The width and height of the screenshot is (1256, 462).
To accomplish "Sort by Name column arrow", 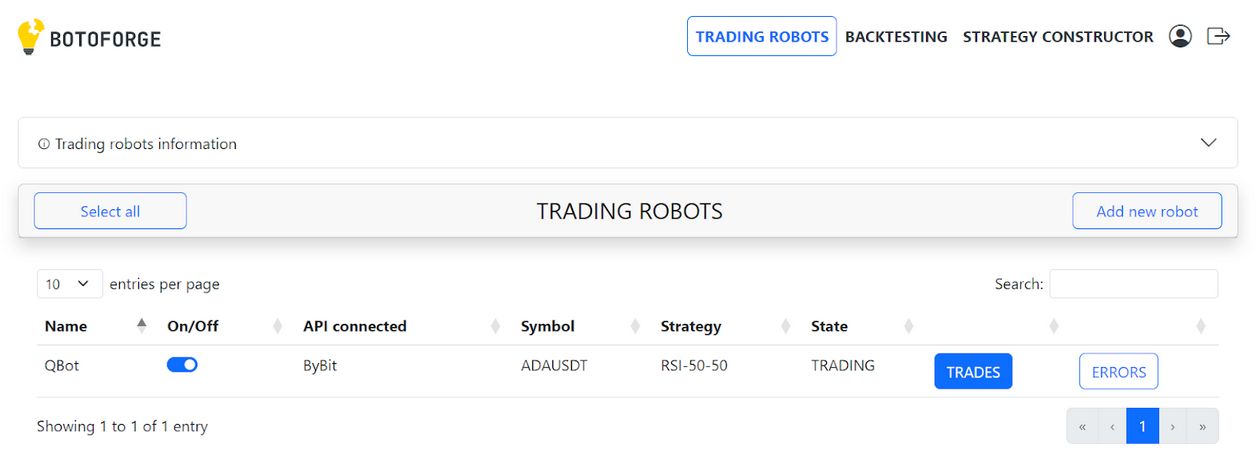I will click(142, 326).
